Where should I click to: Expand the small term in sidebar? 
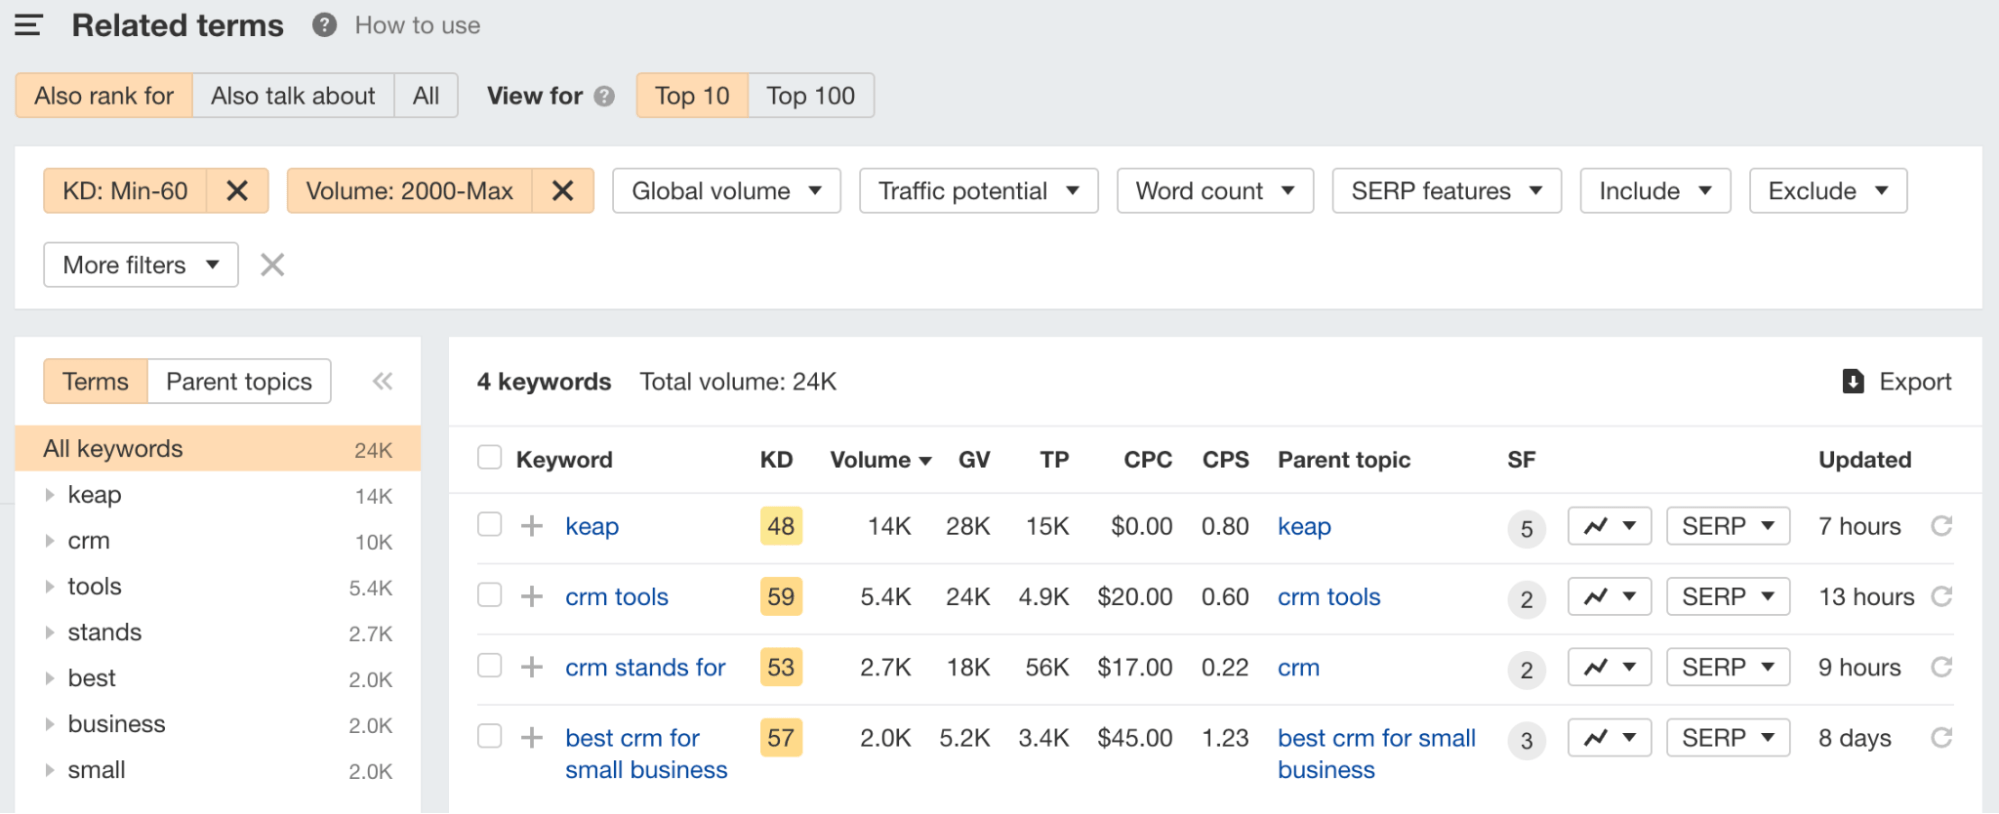pos(49,770)
